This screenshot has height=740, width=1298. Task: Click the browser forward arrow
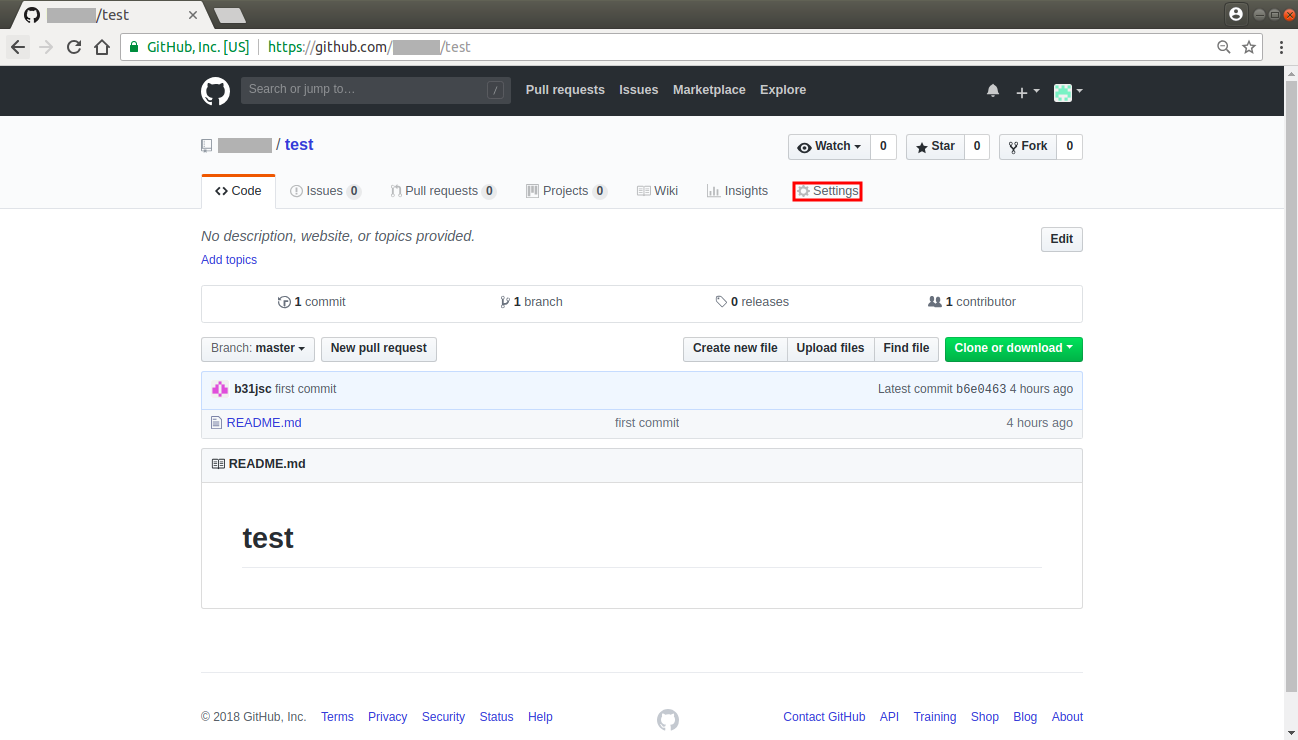pos(46,47)
